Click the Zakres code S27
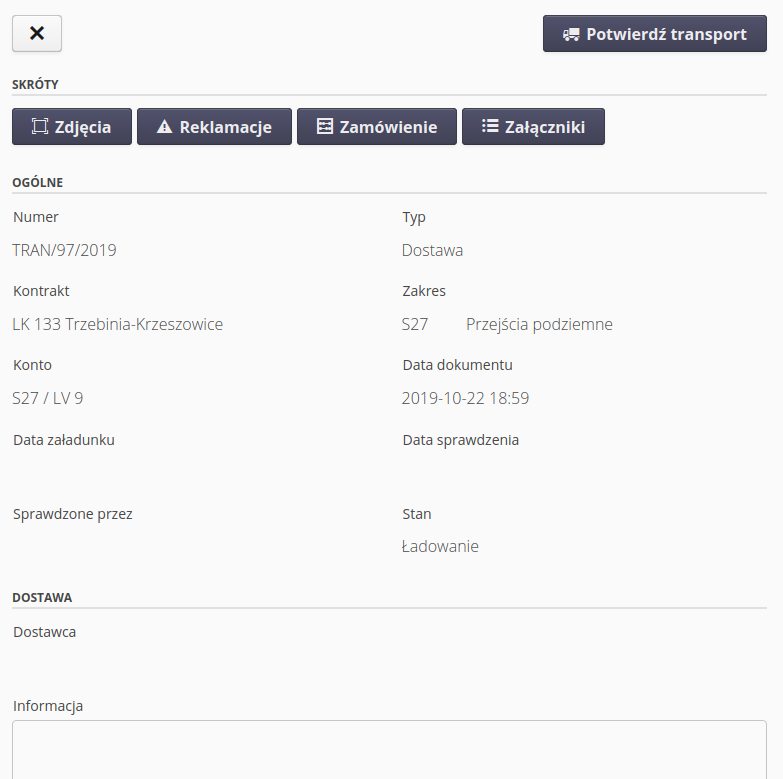The image size is (783, 779). [415, 324]
